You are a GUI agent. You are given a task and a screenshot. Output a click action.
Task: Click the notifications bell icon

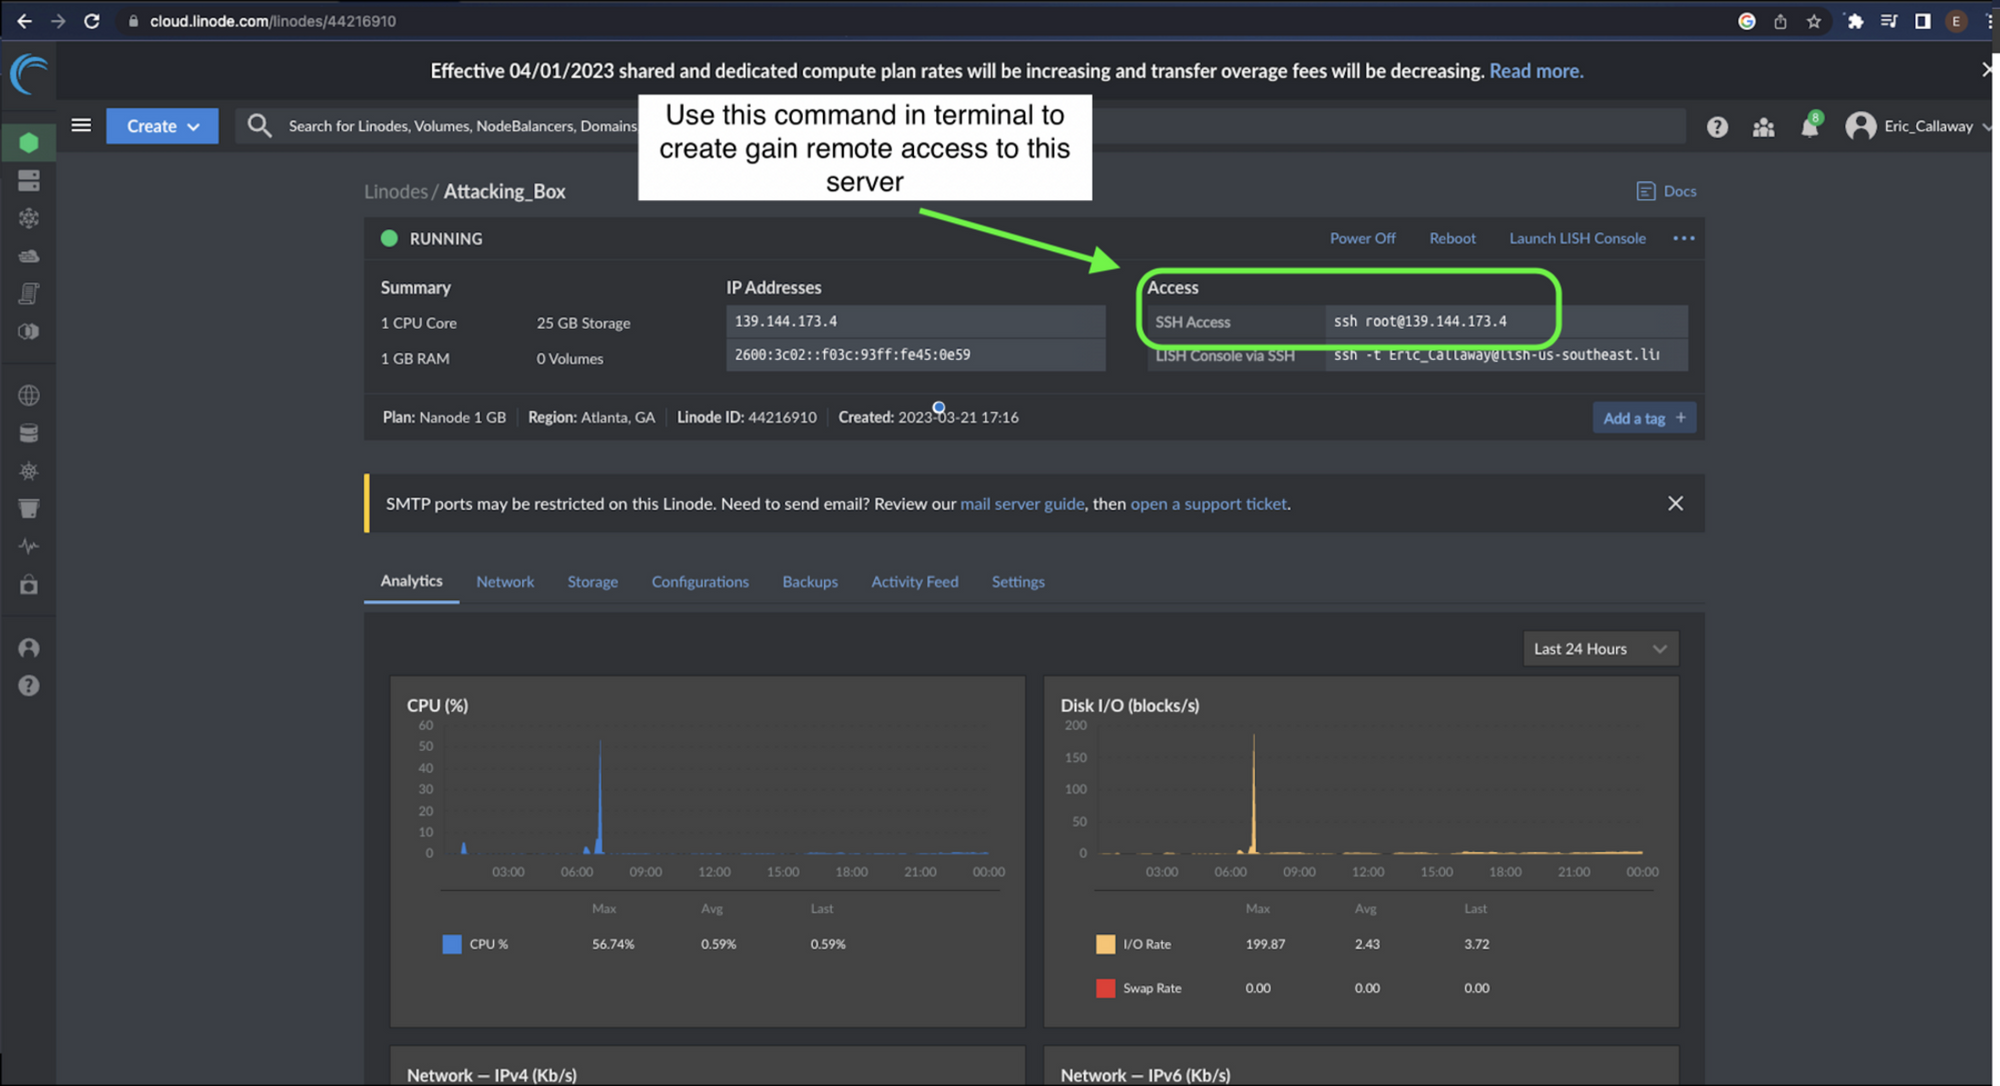click(x=1809, y=127)
